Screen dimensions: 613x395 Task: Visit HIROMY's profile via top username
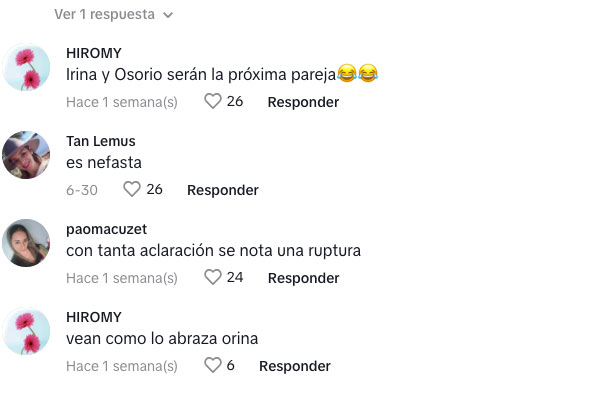94,53
